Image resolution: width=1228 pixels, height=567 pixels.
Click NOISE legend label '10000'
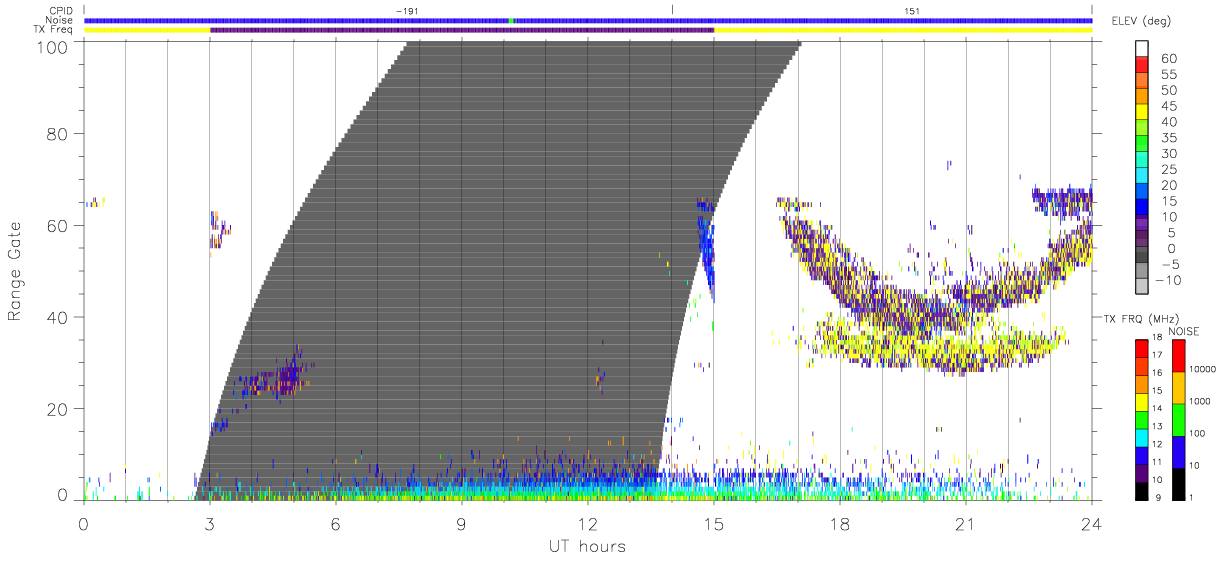click(x=1204, y=369)
